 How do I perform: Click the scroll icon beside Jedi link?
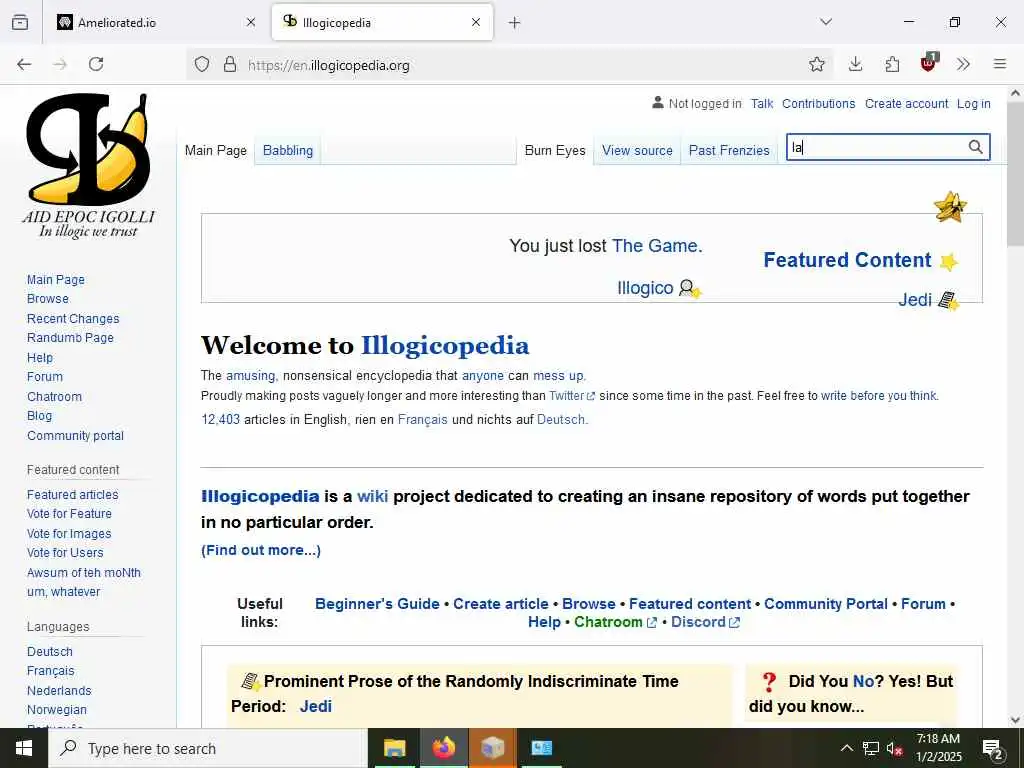pos(949,300)
